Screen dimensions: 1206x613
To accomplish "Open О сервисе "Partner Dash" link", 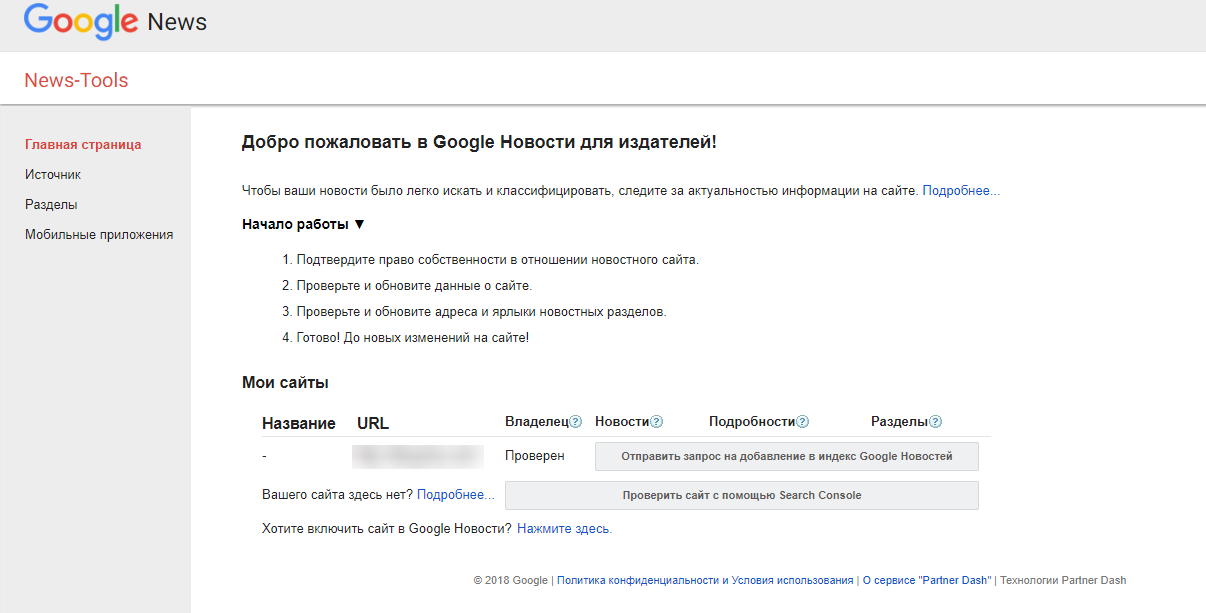I will click(x=927, y=580).
